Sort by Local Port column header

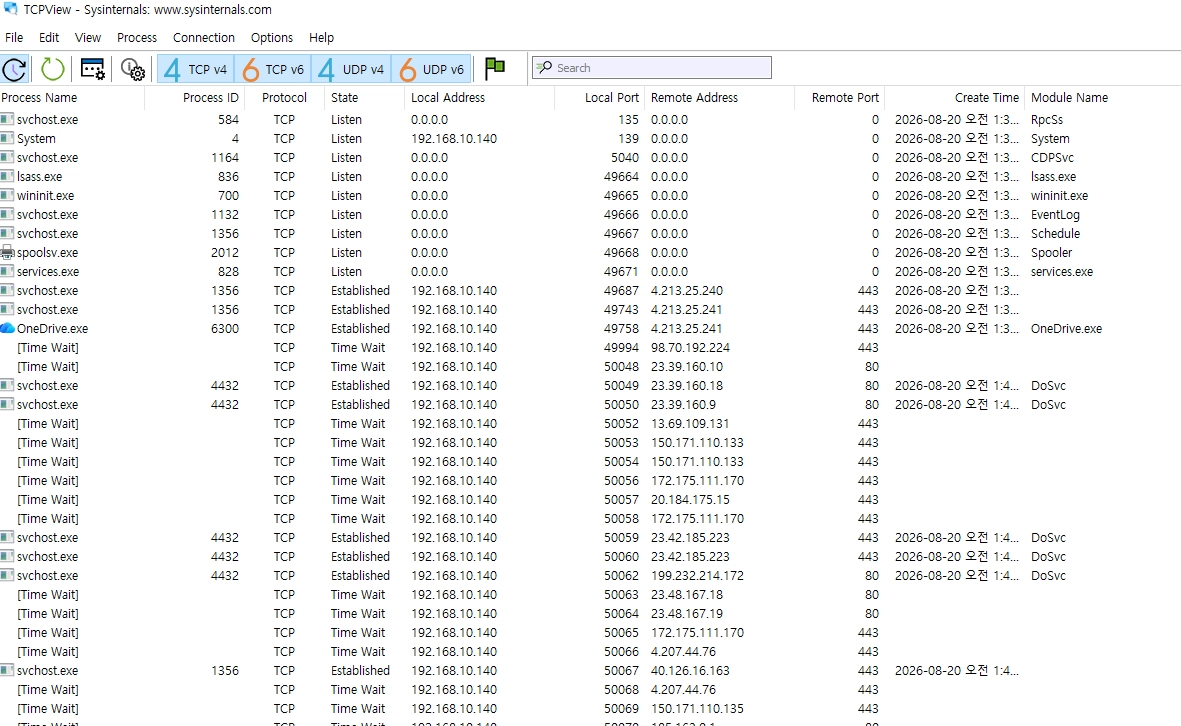point(599,98)
